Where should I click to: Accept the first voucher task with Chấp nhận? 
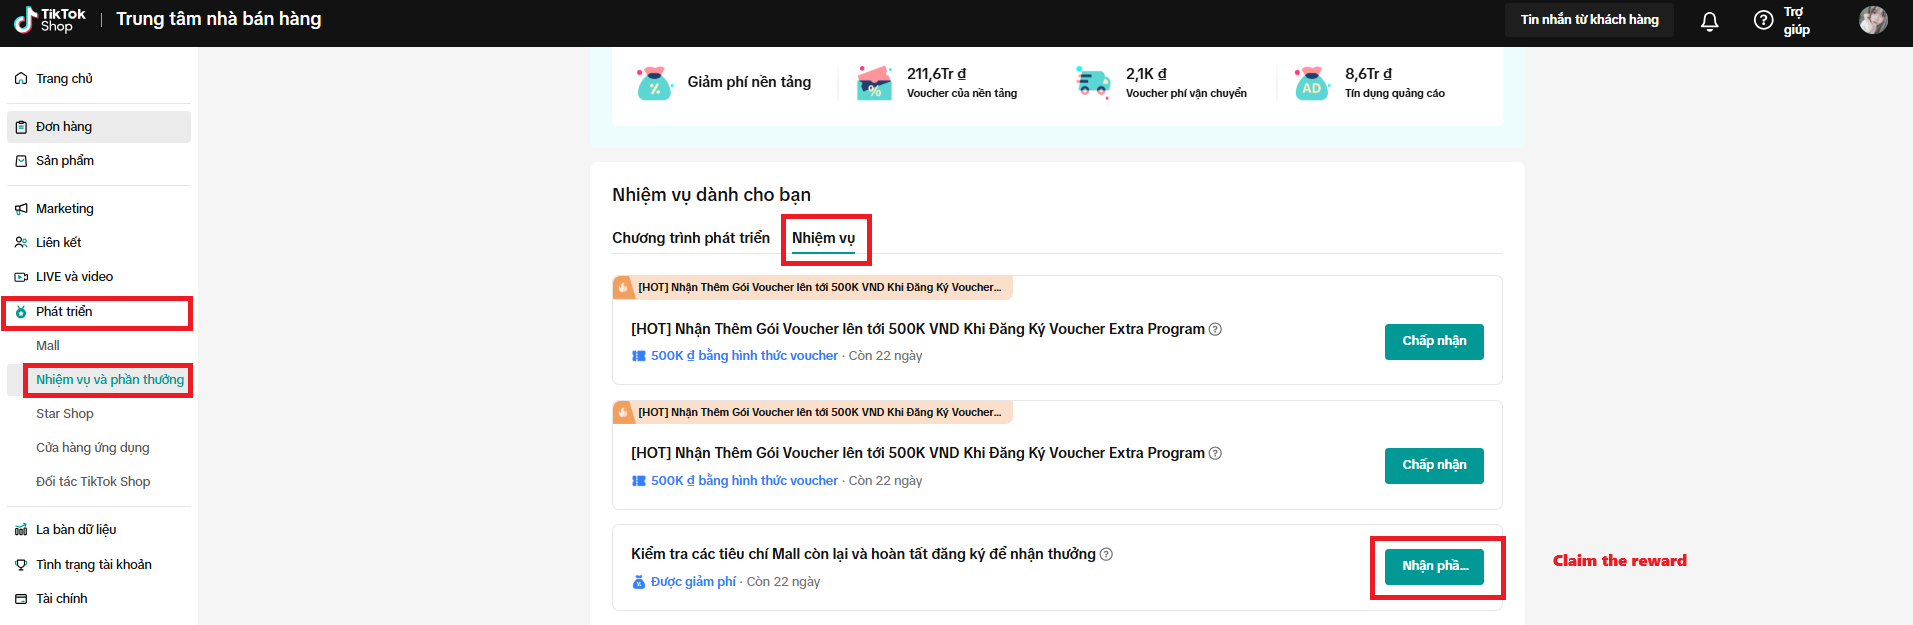(x=1433, y=341)
